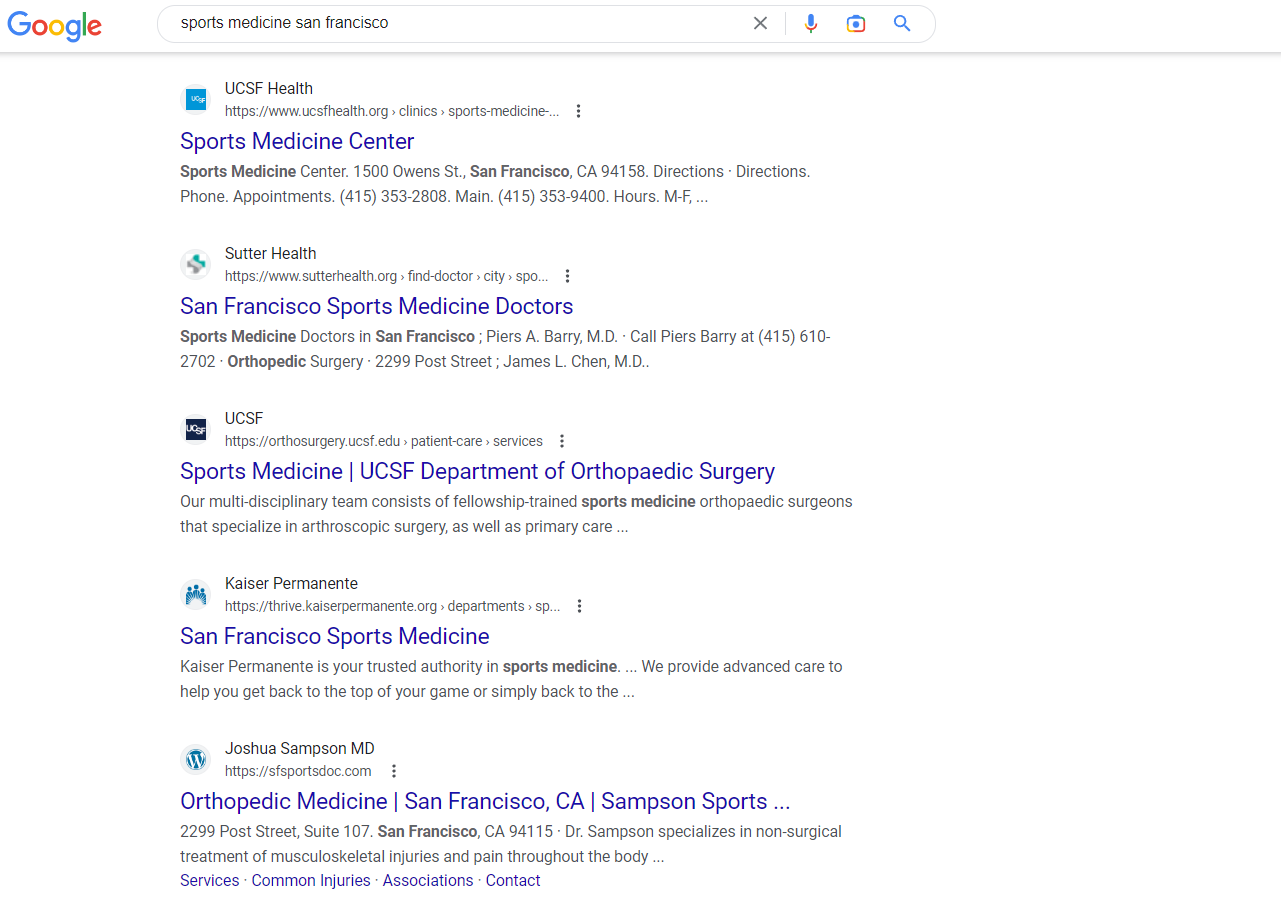Click the Sutter Health site name

pyautogui.click(x=271, y=253)
